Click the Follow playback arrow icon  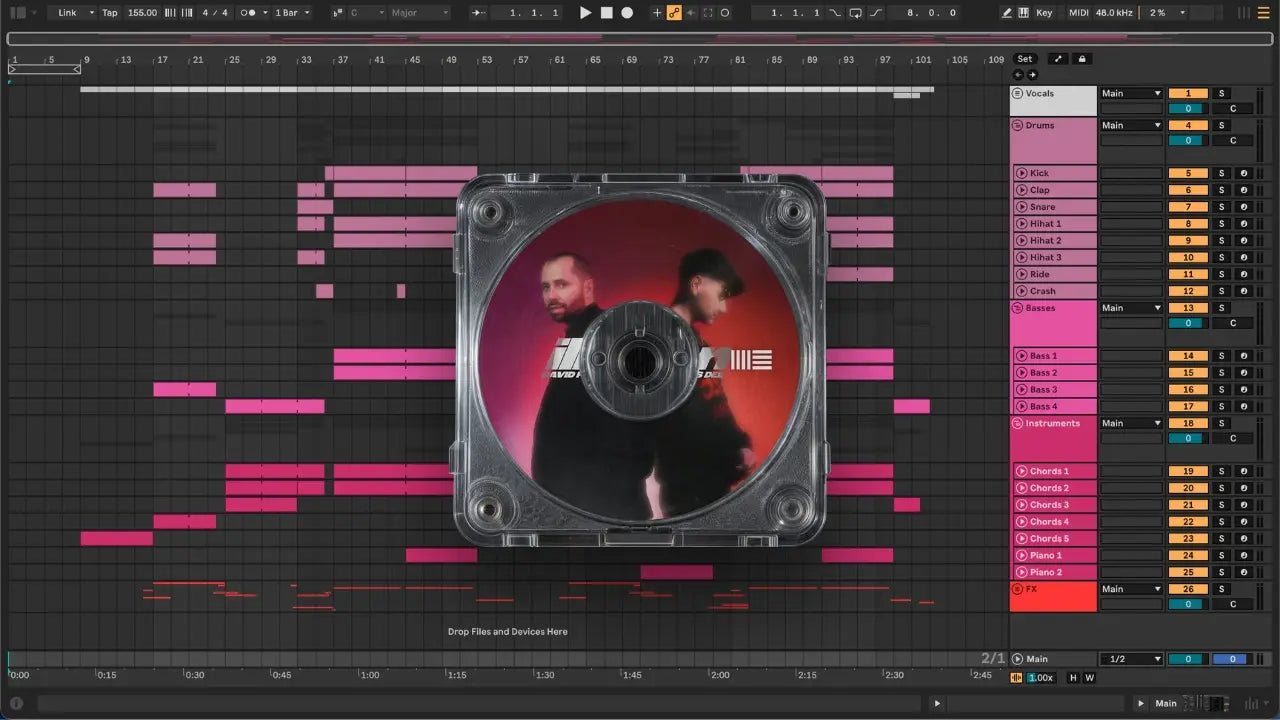pyautogui.click(x=480, y=13)
